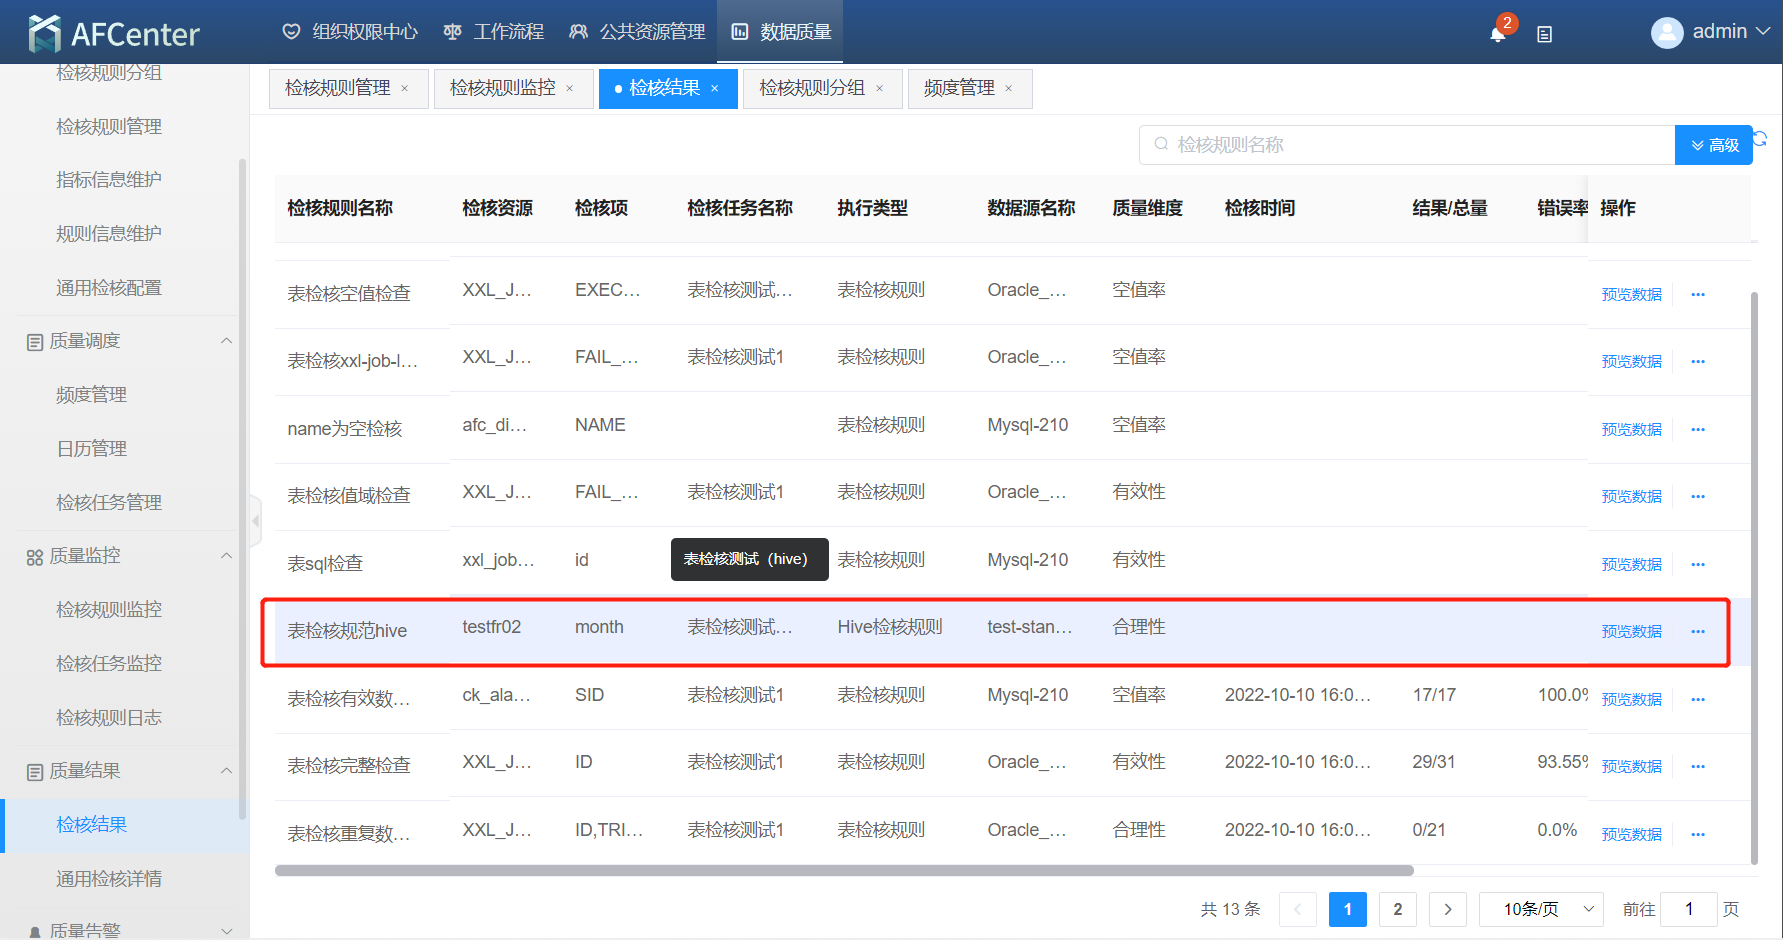
Task: Click the notification bell icon
Action: tap(1497, 34)
